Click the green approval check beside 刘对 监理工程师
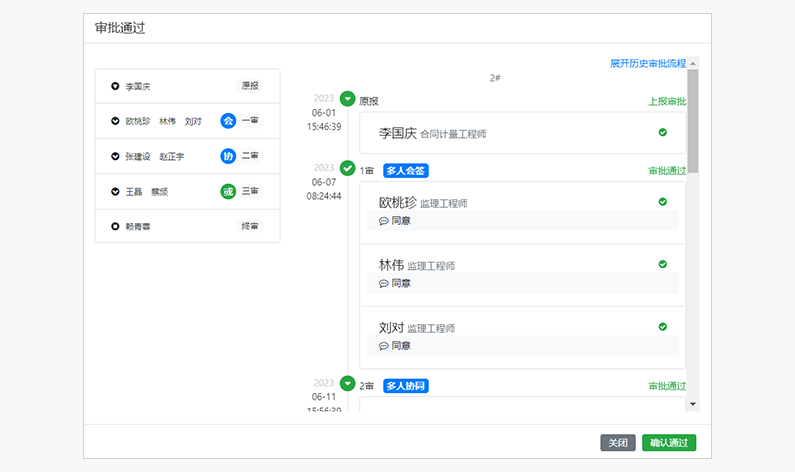Image resolution: width=795 pixels, height=472 pixels. coord(663,327)
